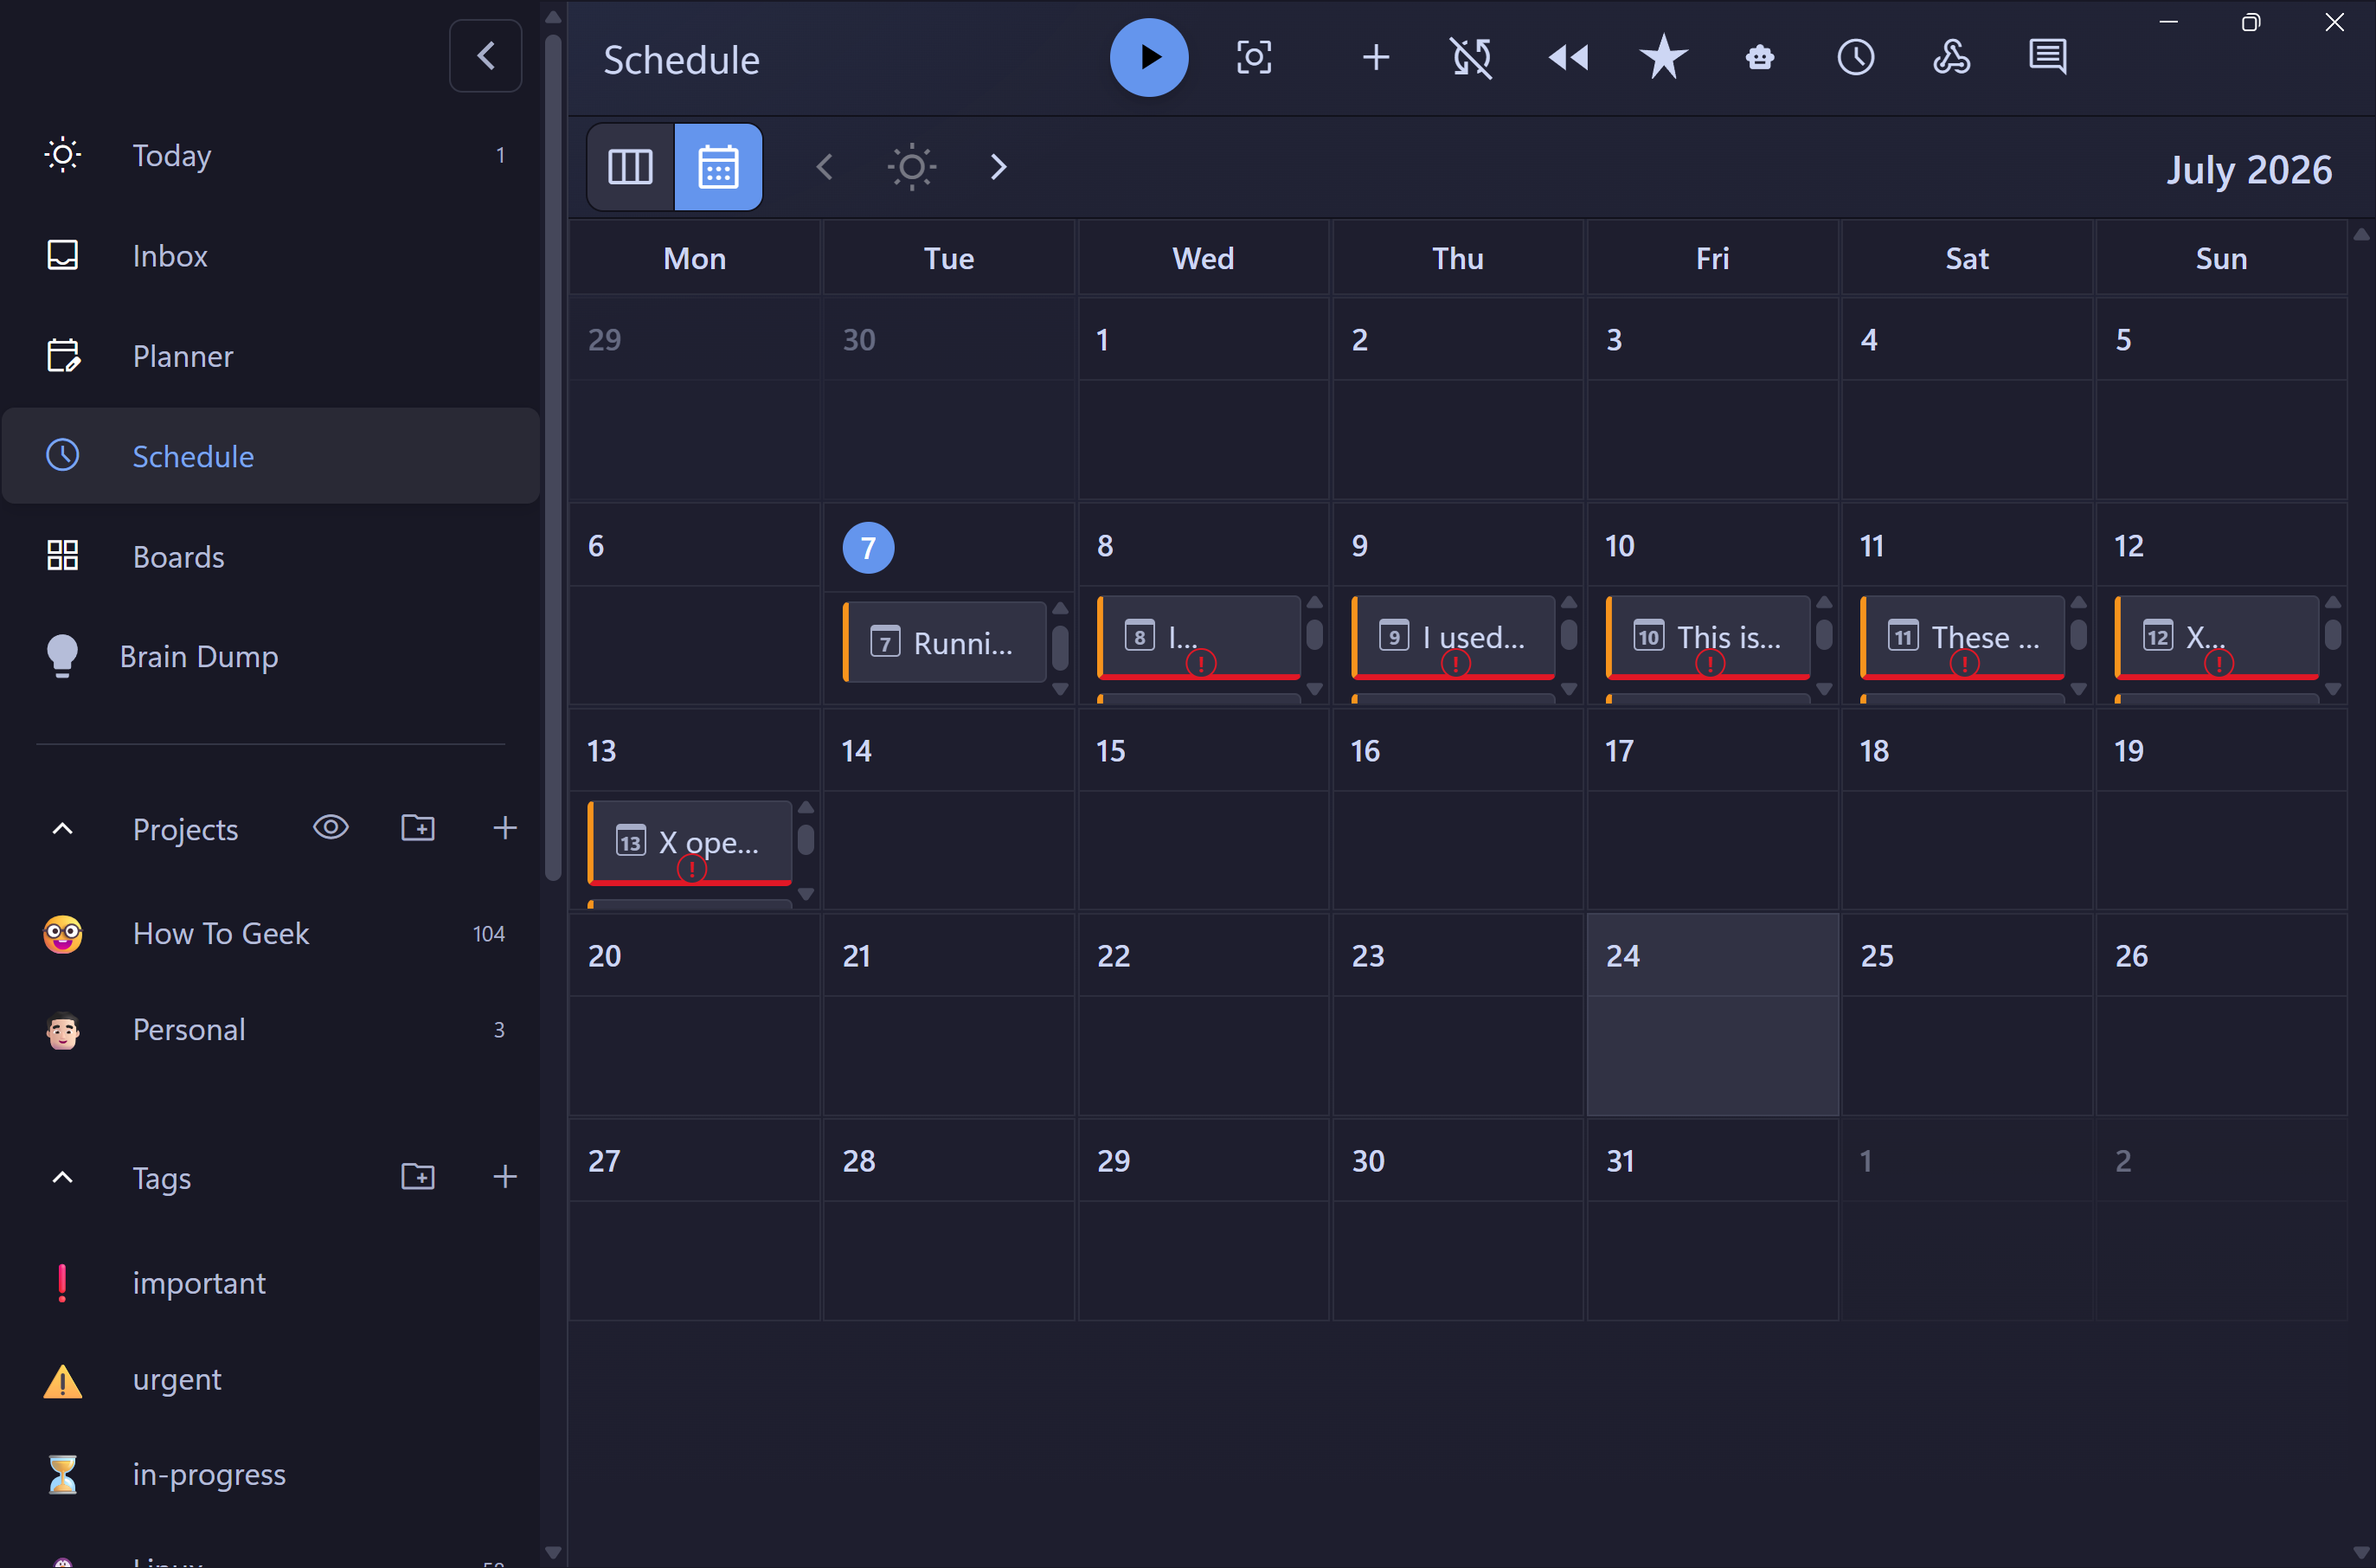Jump to today sun icon
This screenshot has width=2376, height=1568.
coord(912,167)
